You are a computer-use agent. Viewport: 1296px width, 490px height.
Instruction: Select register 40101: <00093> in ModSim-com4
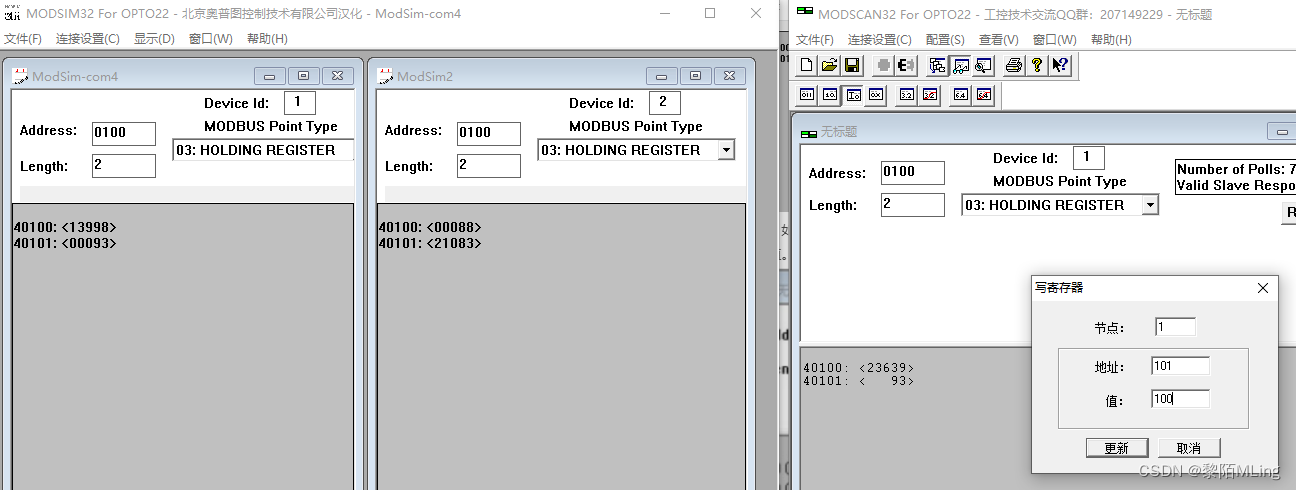point(65,243)
